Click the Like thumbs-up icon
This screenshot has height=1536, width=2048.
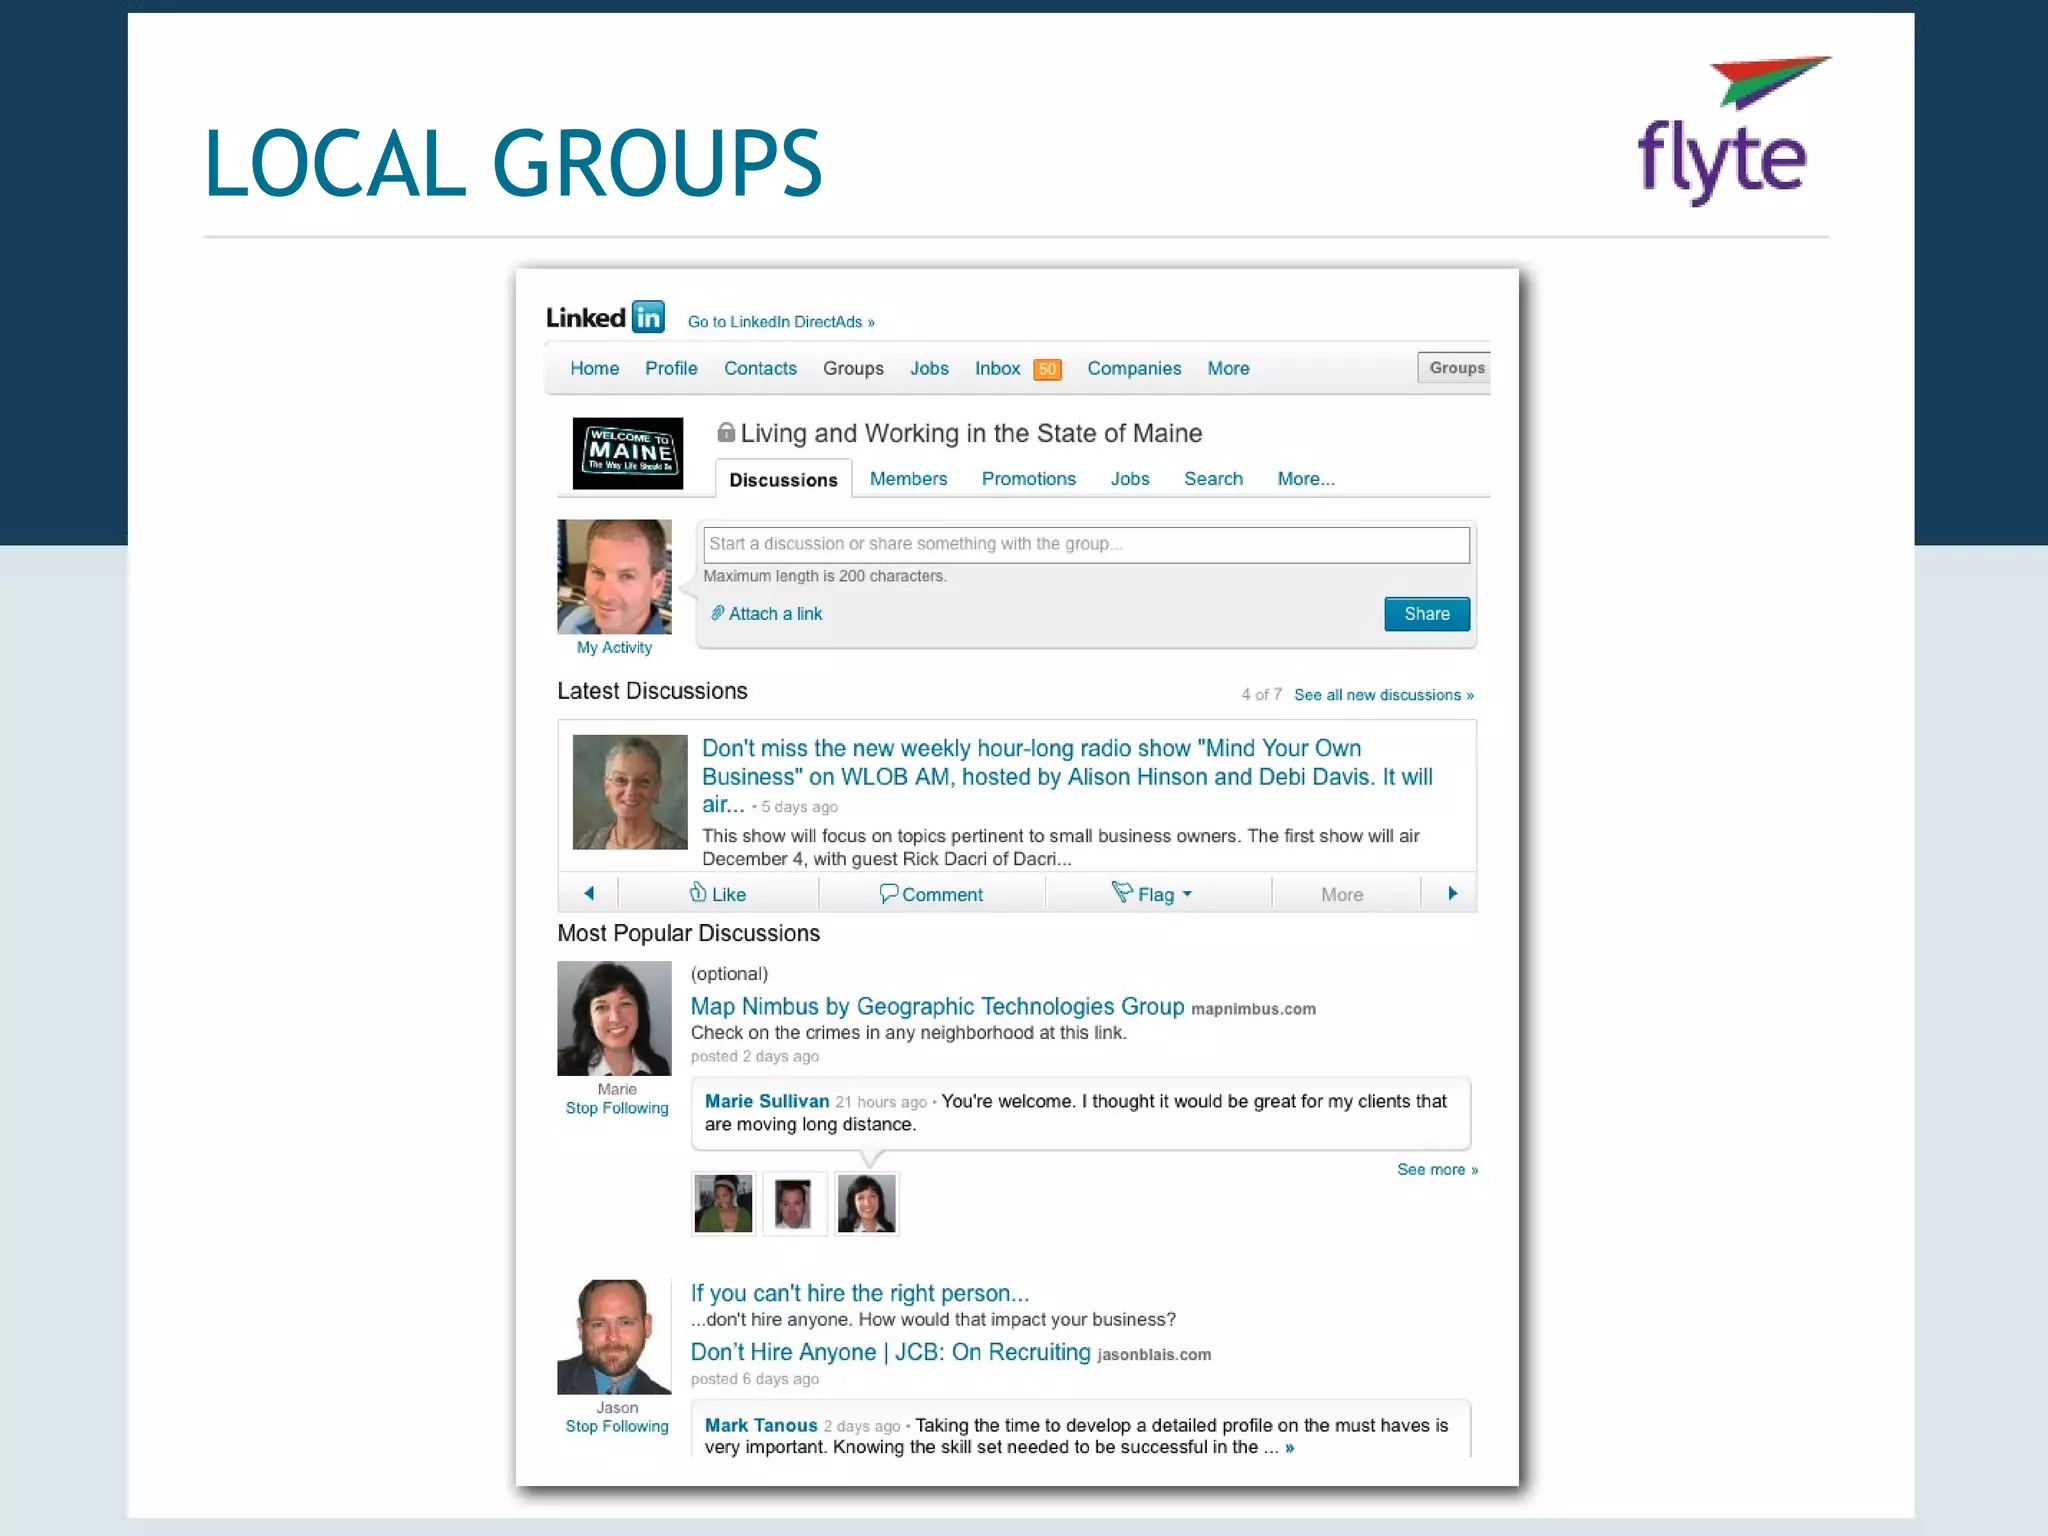tap(698, 893)
